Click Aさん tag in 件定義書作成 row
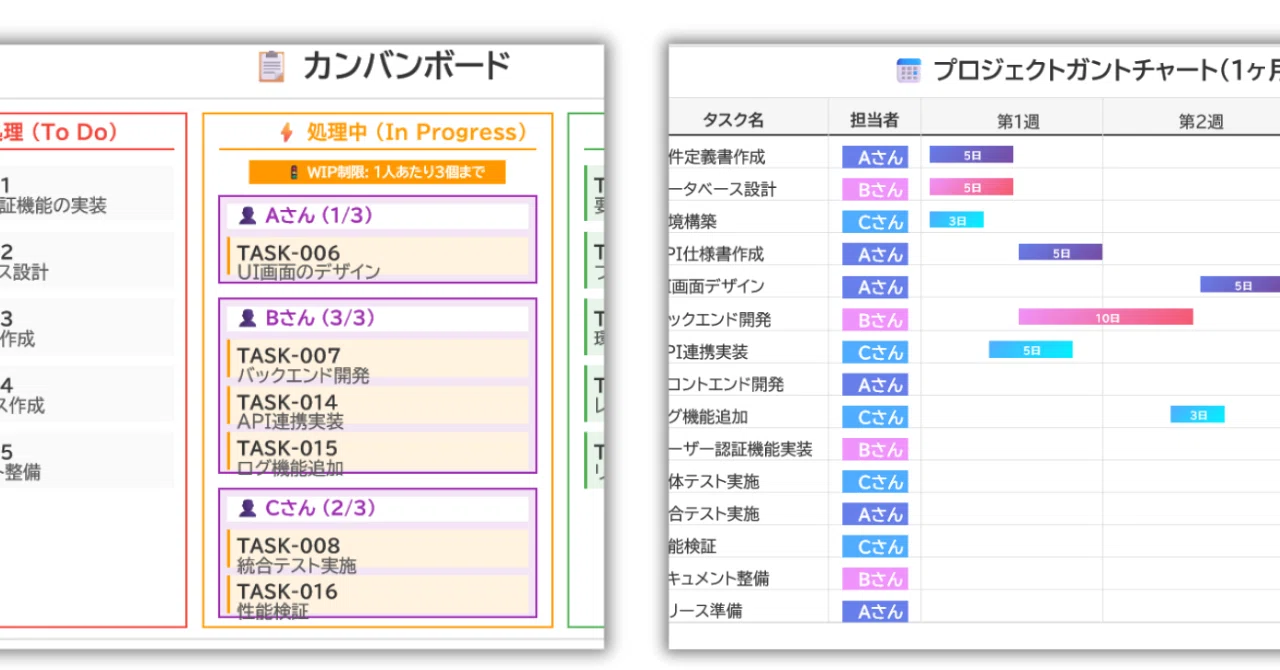 click(x=875, y=157)
